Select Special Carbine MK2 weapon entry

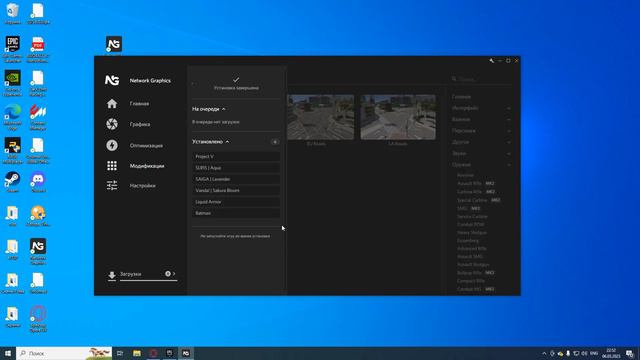point(479,200)
